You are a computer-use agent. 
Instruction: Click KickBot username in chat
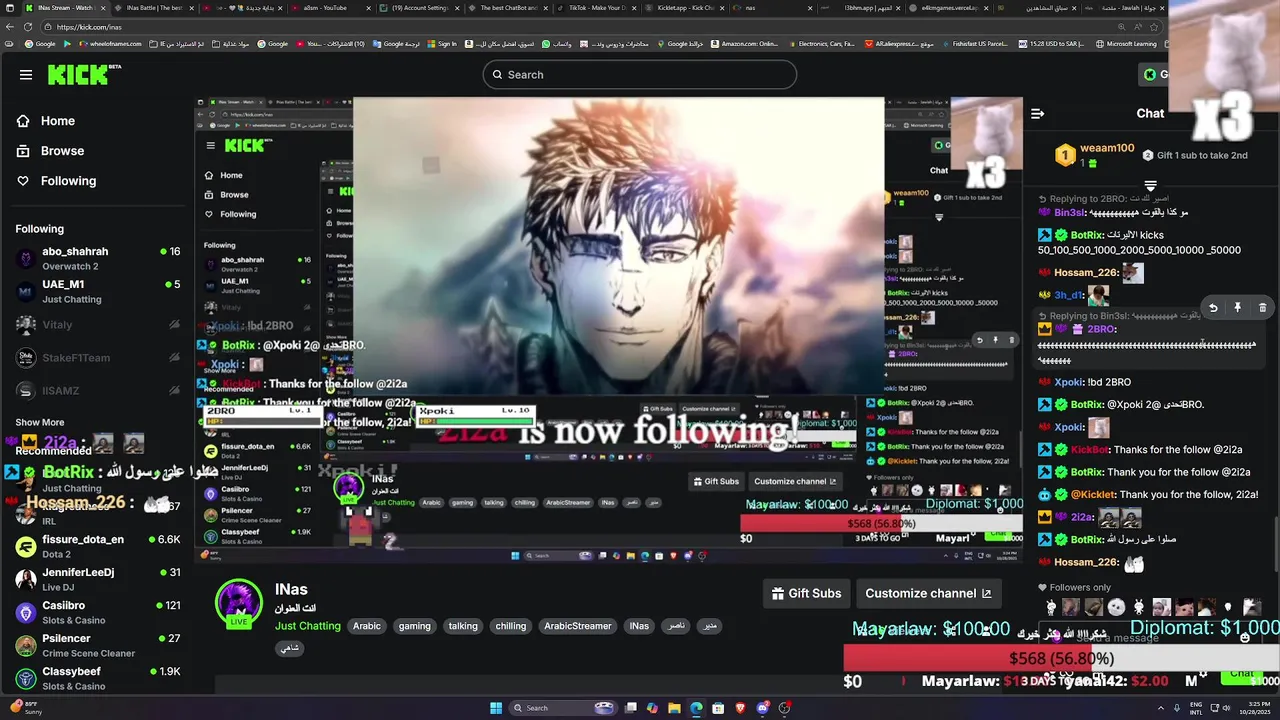pyautogui.click(x=1089, y=450)
